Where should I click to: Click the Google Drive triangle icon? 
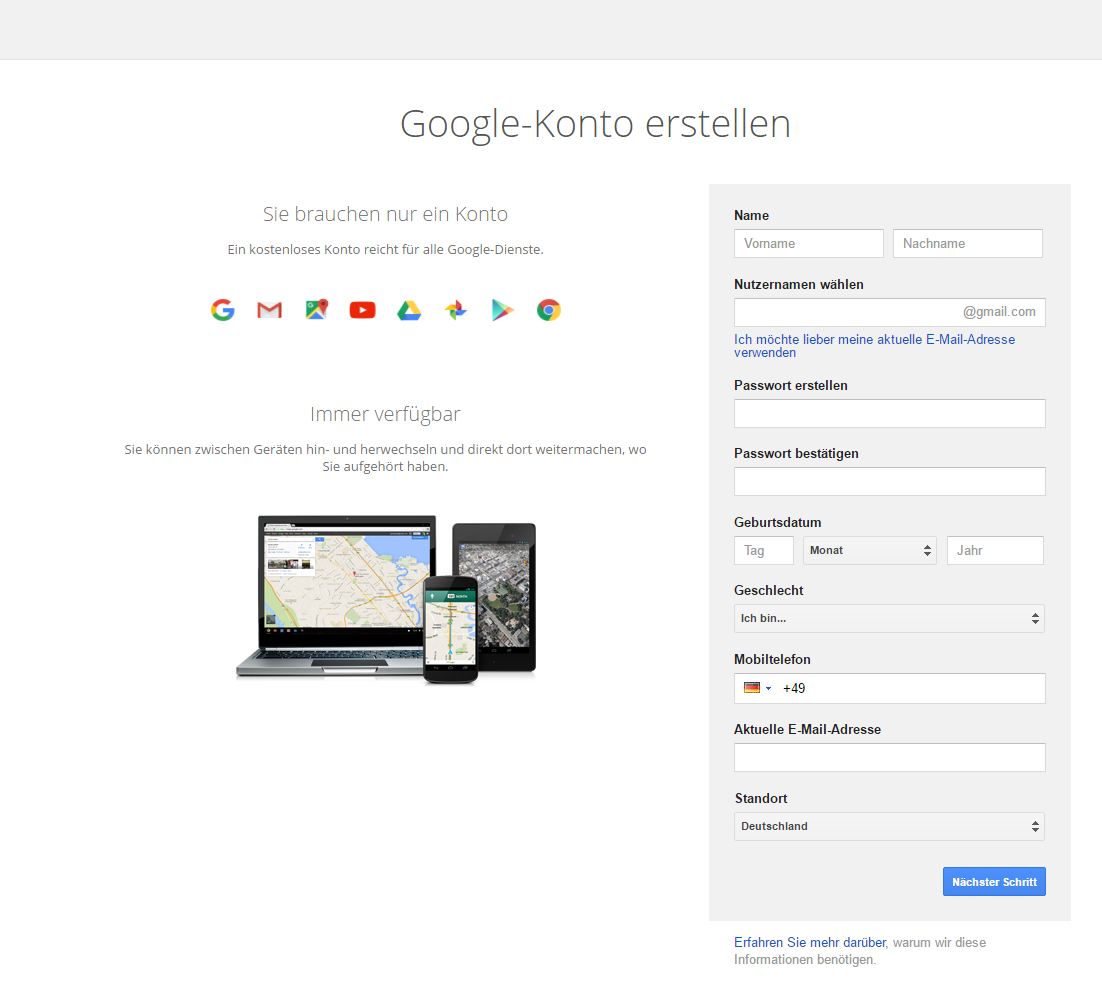[409, 310]
